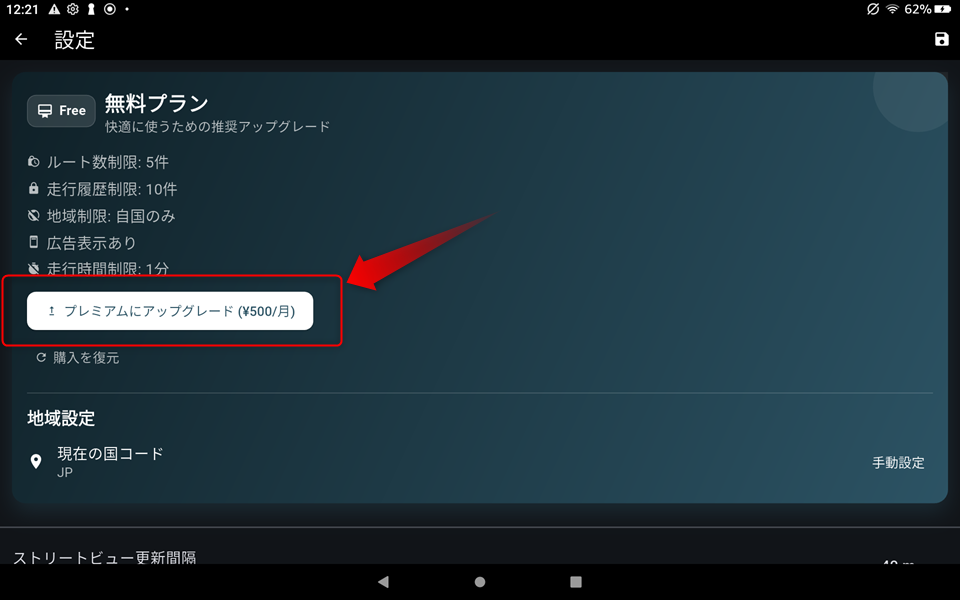The image size is (960, 600).
Task: Tap the Android recents square button
Action: 576,581
